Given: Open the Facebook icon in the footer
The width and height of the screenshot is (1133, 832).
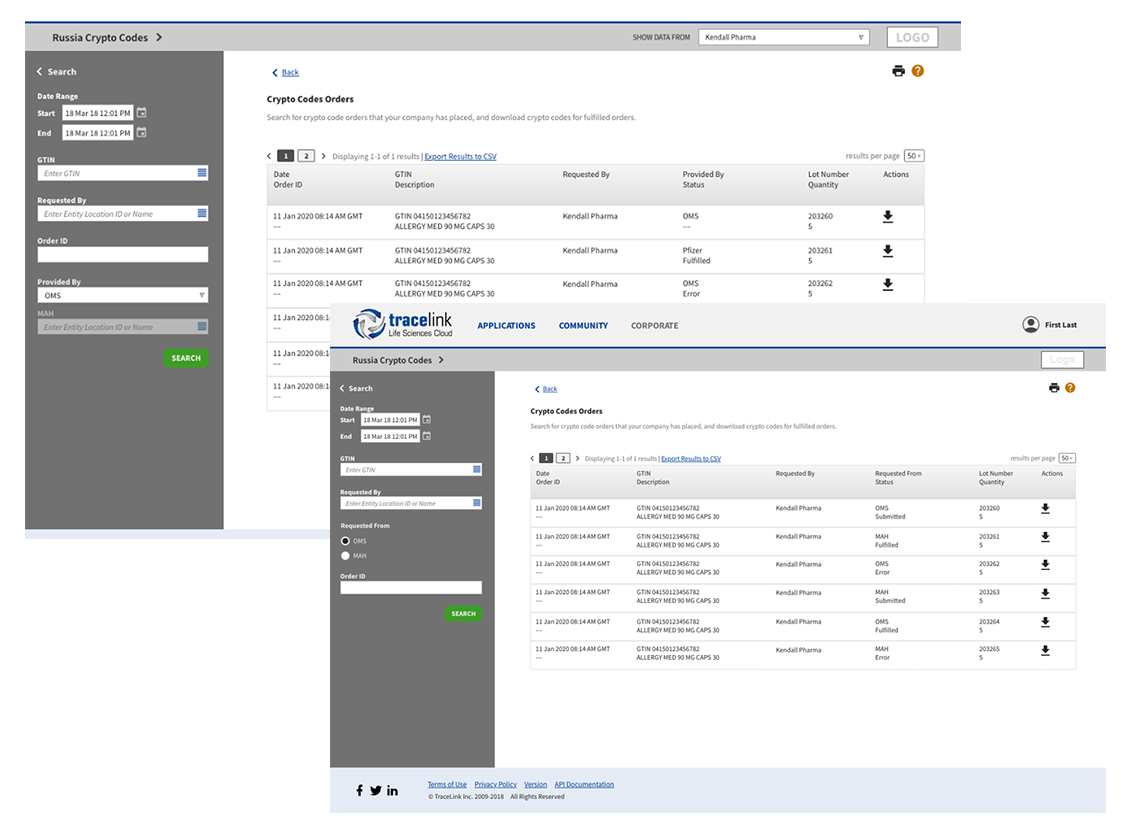Looking at the screenshot, I should (359, 790).
